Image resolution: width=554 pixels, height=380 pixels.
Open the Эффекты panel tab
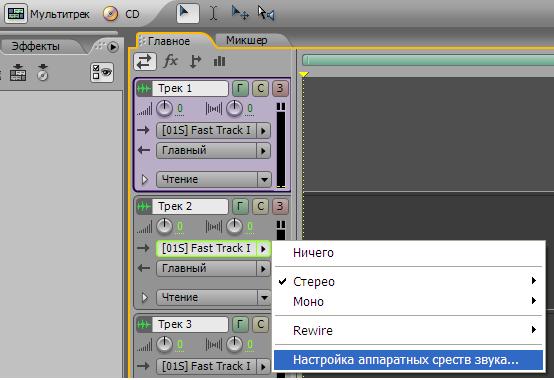point(35,46)
